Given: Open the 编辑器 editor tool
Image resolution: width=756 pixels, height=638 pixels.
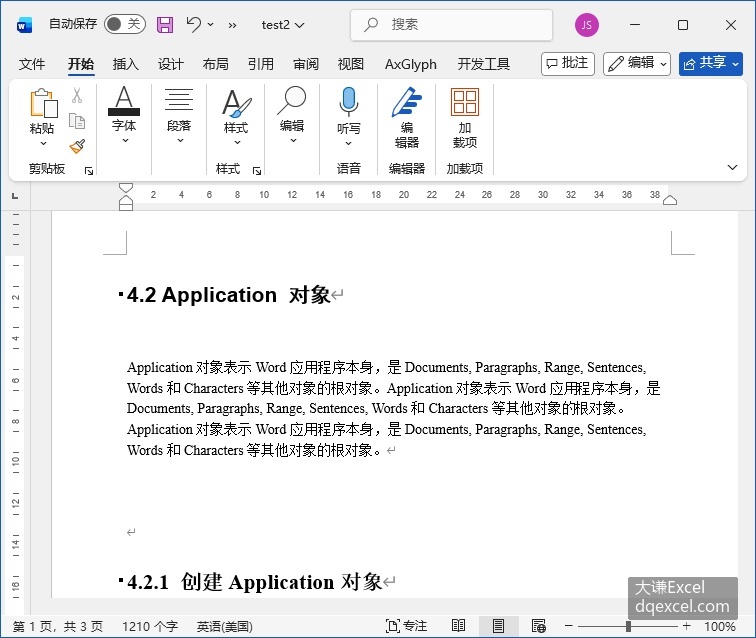Looking at the screenshot, I should coord(407,118).
